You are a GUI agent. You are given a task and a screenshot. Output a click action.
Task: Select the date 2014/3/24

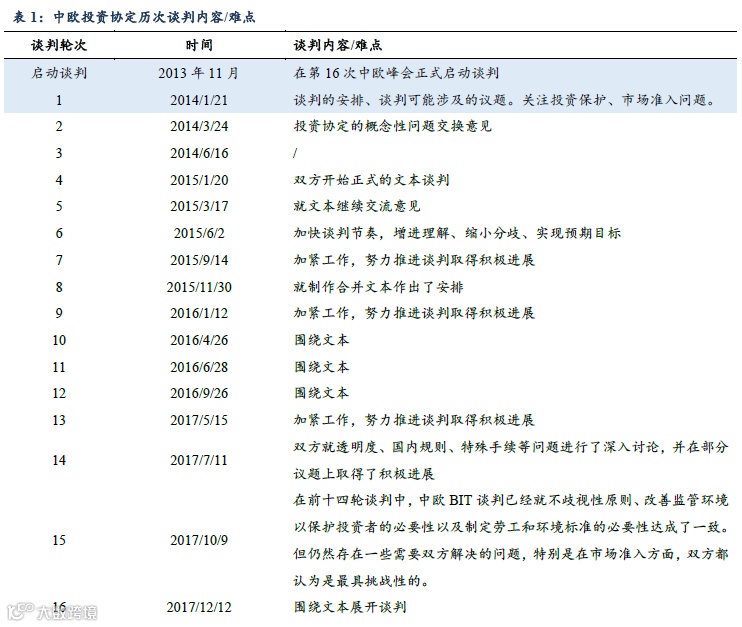(x=199, y=126)
